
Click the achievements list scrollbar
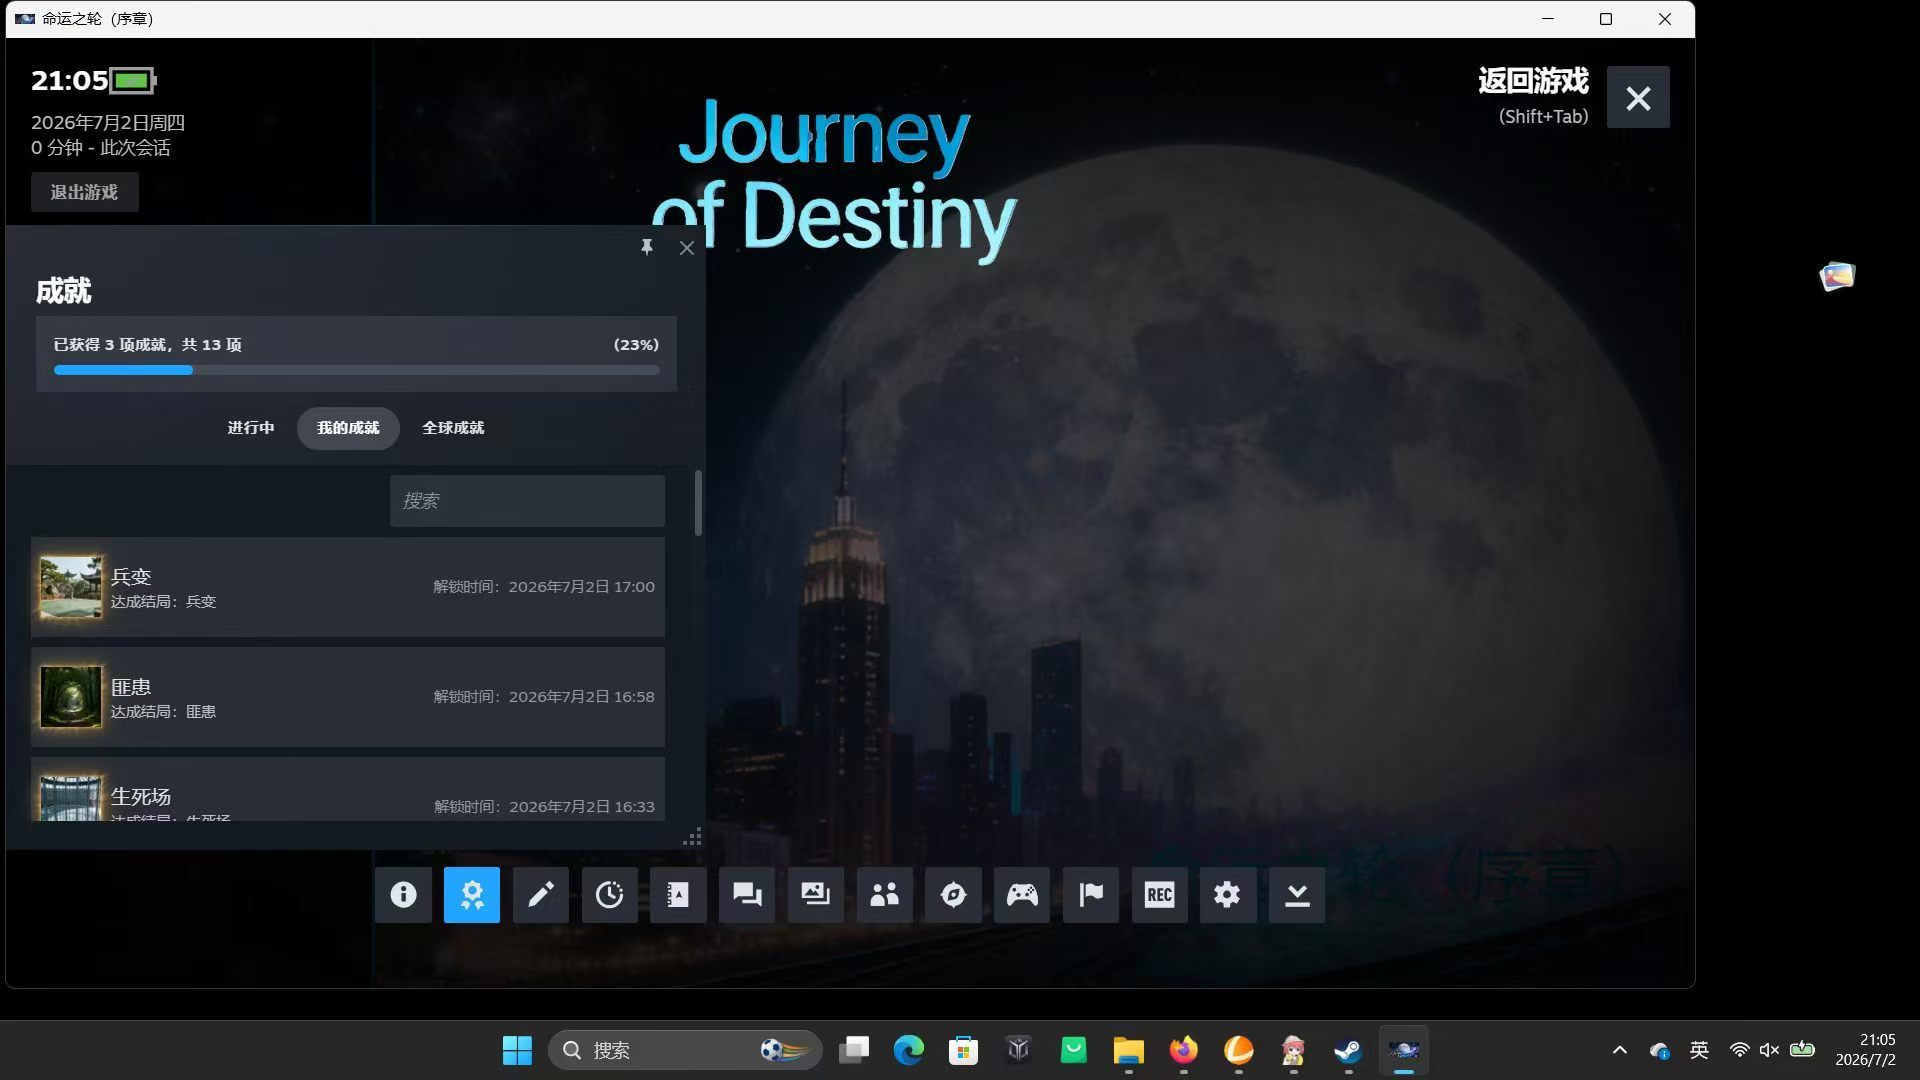point(698,502)
